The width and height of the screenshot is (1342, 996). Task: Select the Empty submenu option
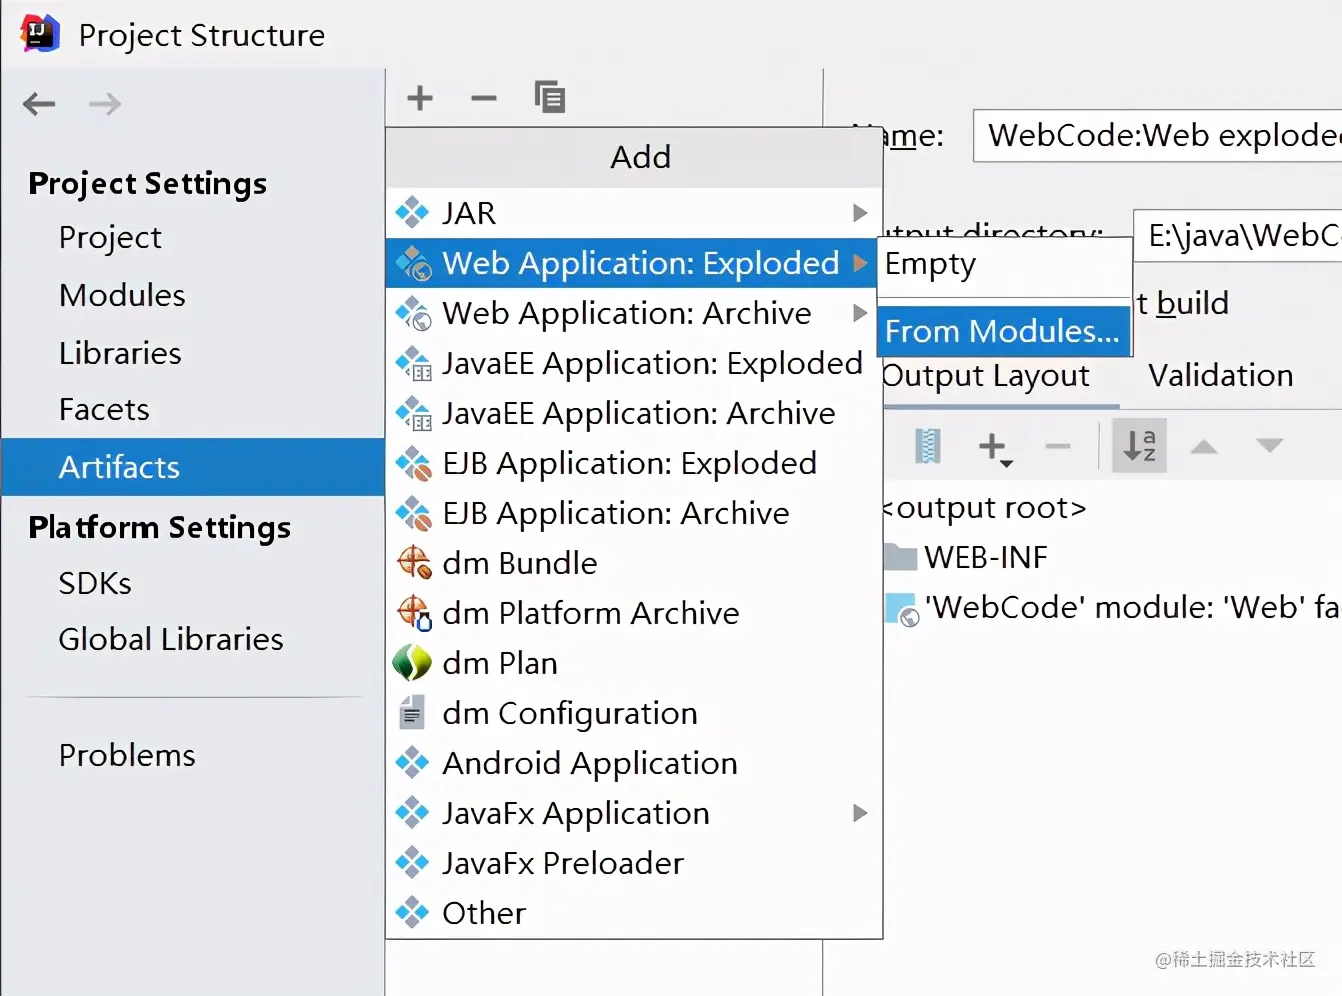1004,265
